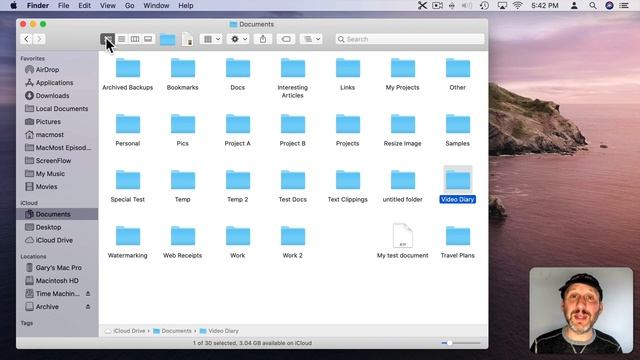
Task: Click Video Diary in the path bar
Action: (219, 331)
